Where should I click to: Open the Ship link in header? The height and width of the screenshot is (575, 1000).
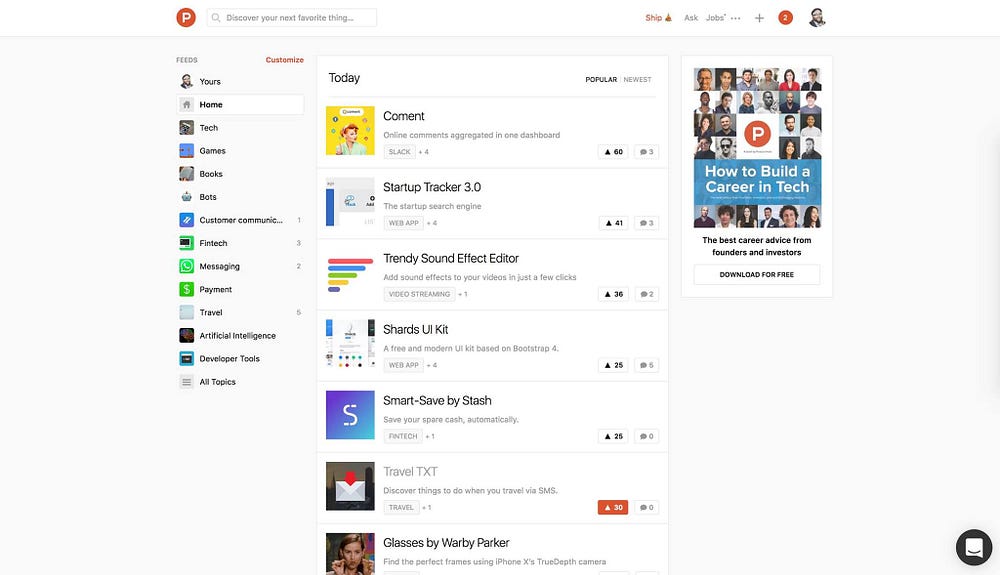(658, 18)
